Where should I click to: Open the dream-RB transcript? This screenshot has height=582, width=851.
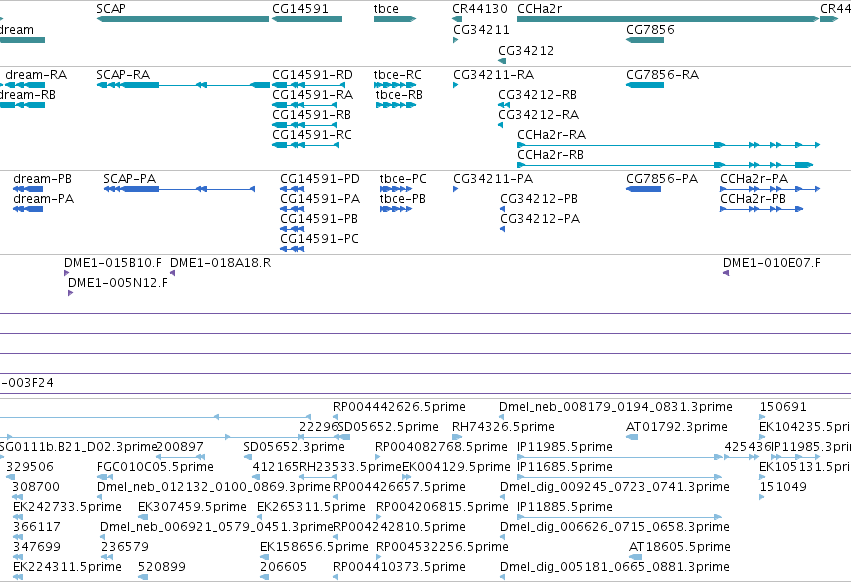22,105
